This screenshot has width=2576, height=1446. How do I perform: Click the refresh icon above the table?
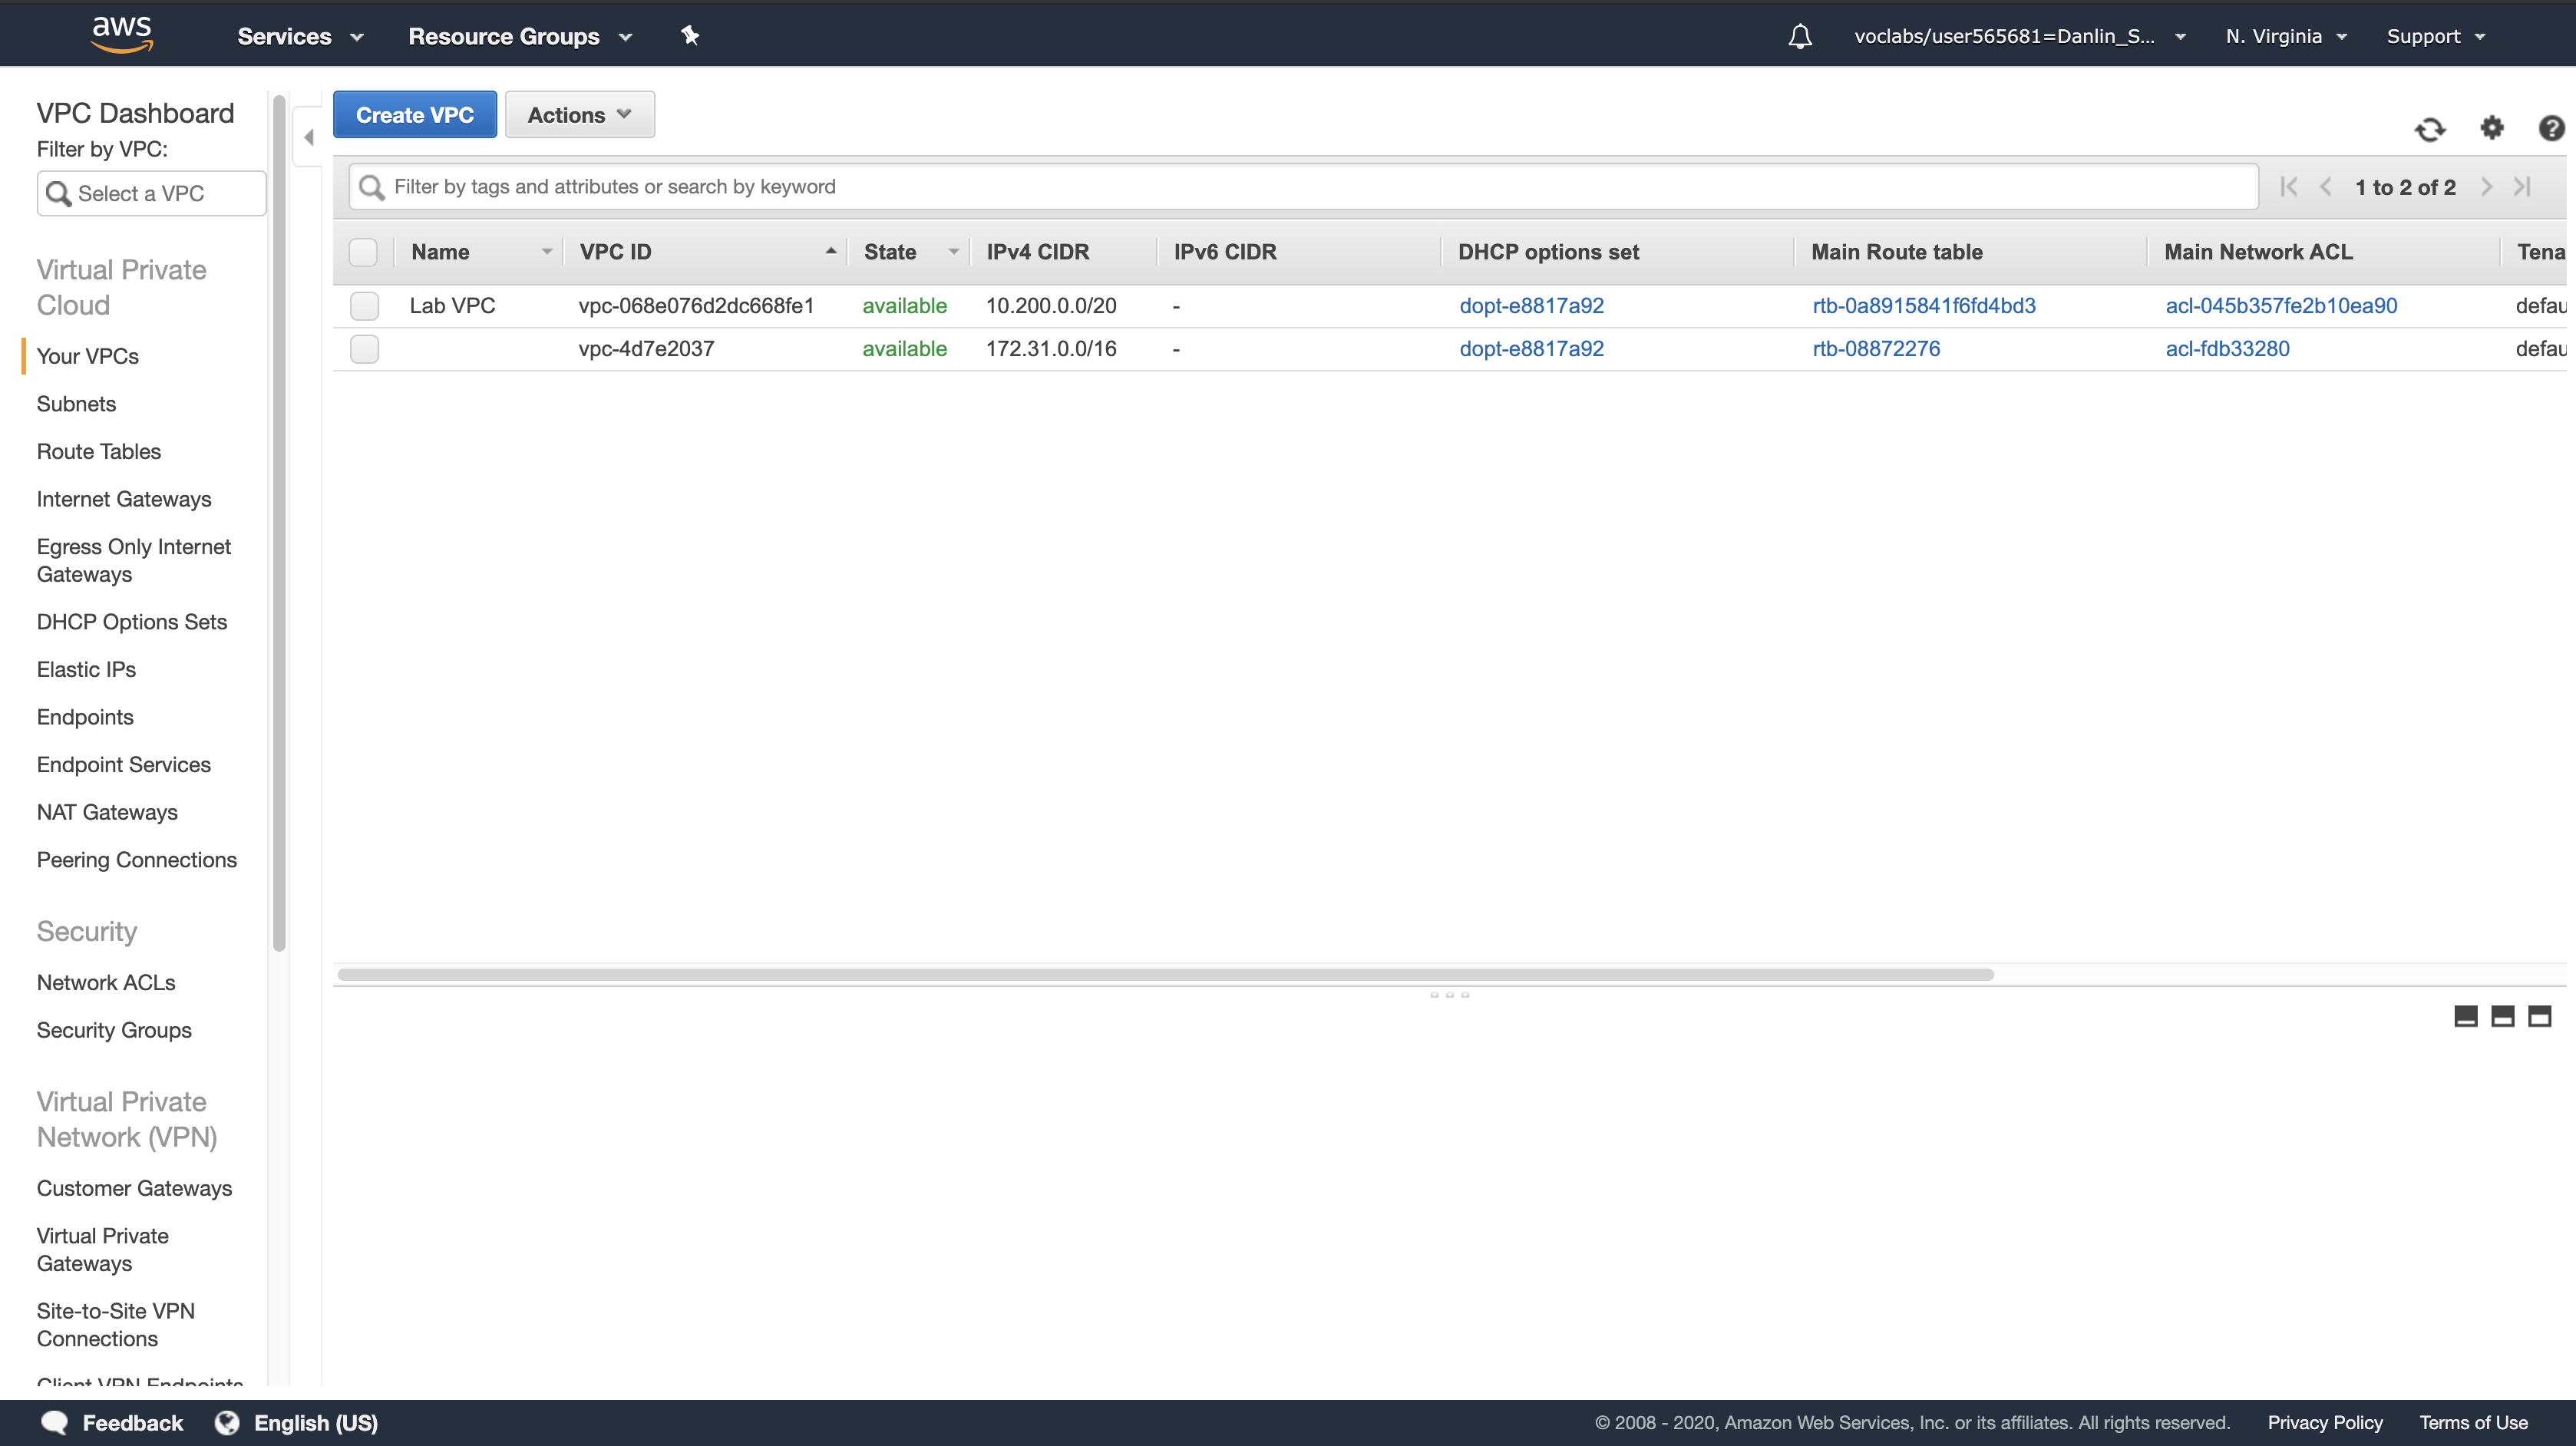[x=2430, y=129]
